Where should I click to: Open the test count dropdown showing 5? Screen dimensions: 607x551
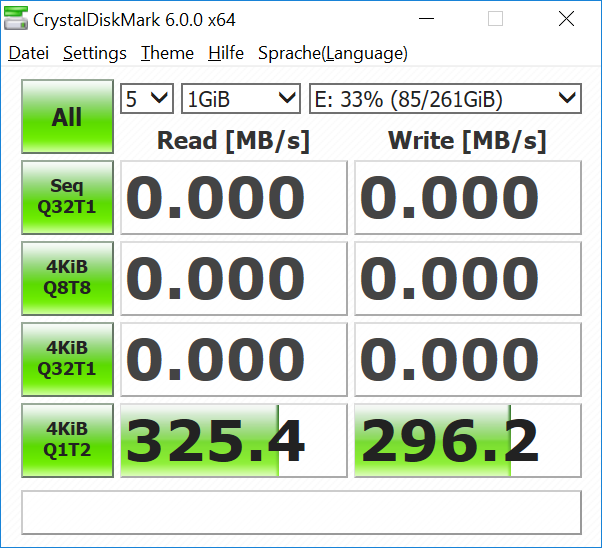click(147, 99)
